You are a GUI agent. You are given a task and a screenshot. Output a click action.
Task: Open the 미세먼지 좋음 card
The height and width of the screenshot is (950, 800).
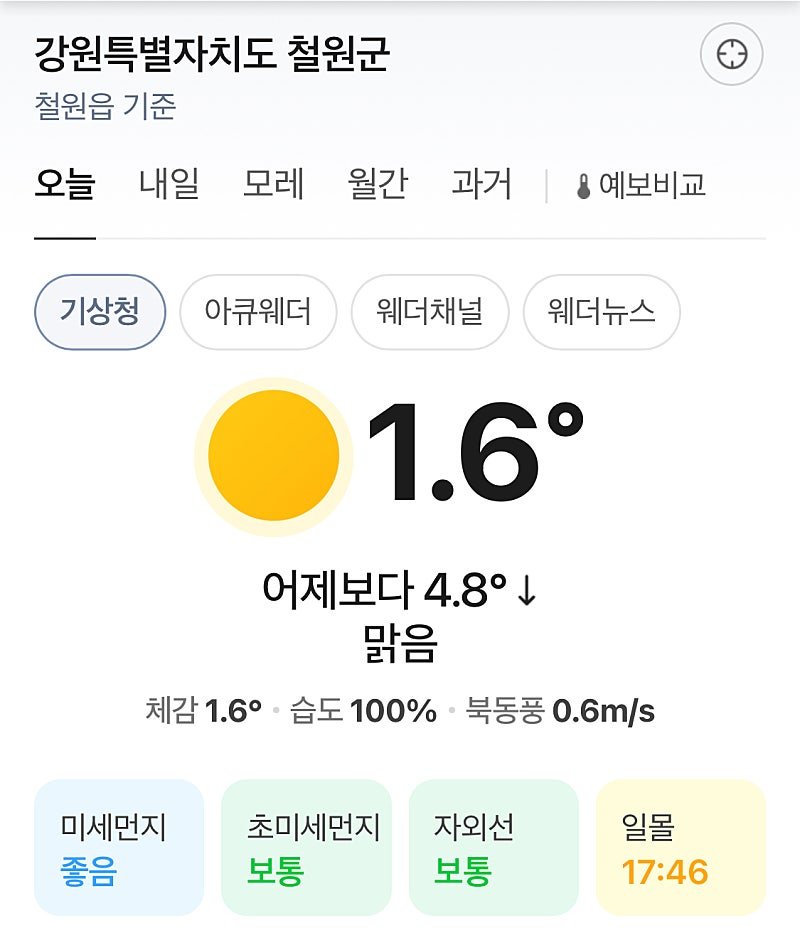[x=119, y=848]
